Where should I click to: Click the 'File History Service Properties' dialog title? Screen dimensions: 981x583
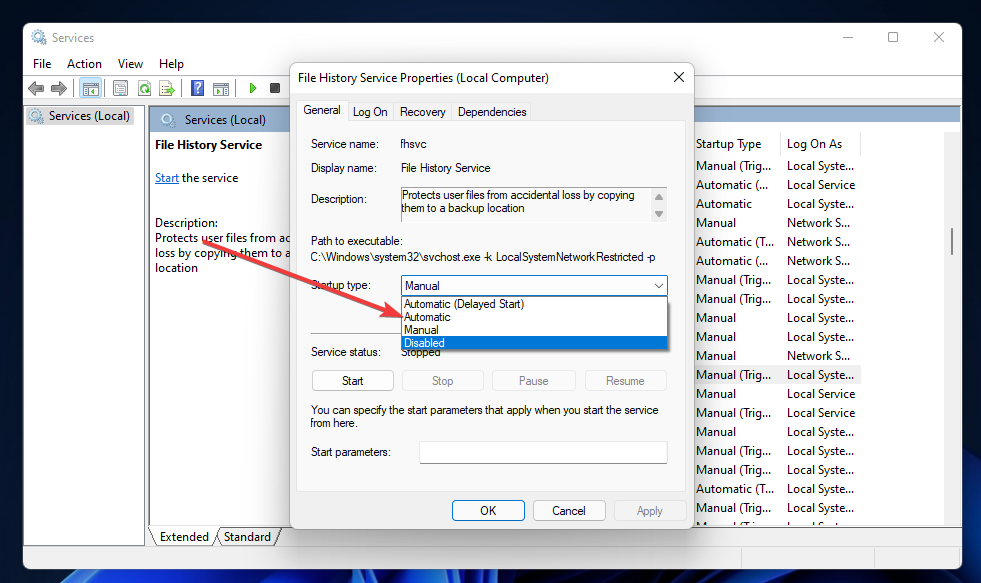(x=424, y=78)
